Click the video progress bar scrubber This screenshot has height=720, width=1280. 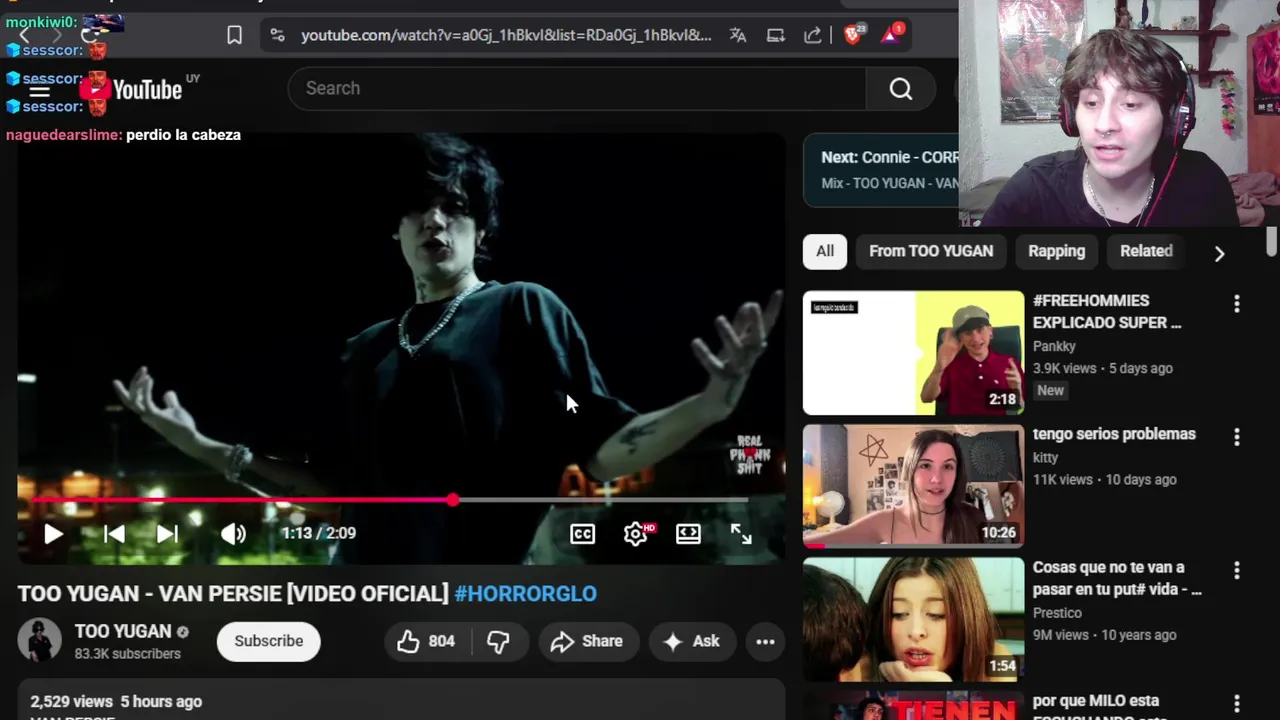pos(453,499)
